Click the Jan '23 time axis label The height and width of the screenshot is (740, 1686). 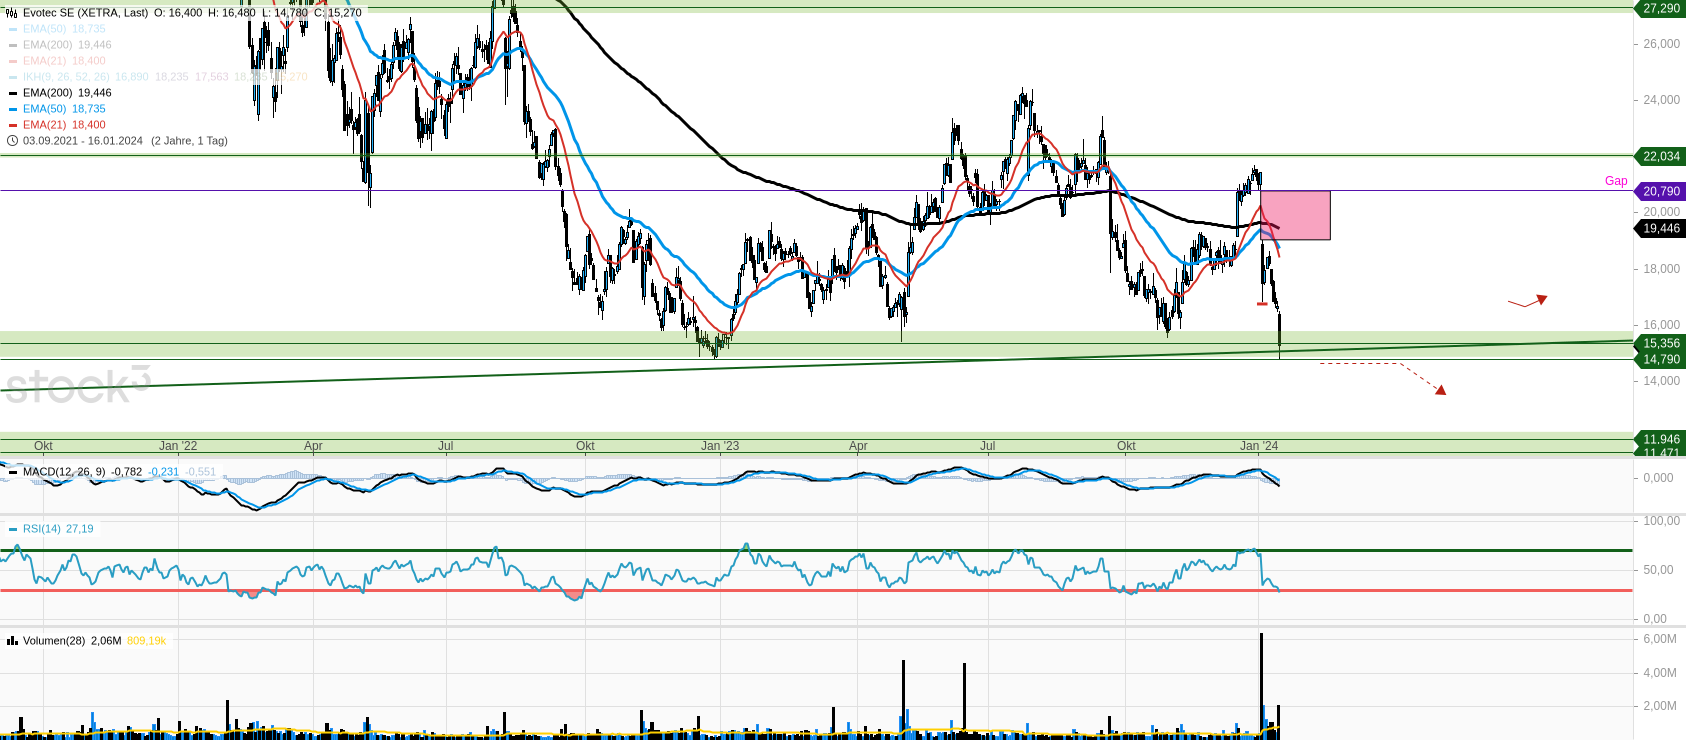click(720, 446)
